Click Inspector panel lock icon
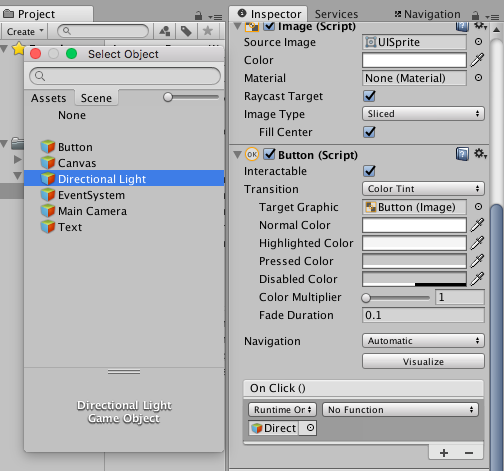The height and width of the screenshot is (471, 504). pos(475,16)
